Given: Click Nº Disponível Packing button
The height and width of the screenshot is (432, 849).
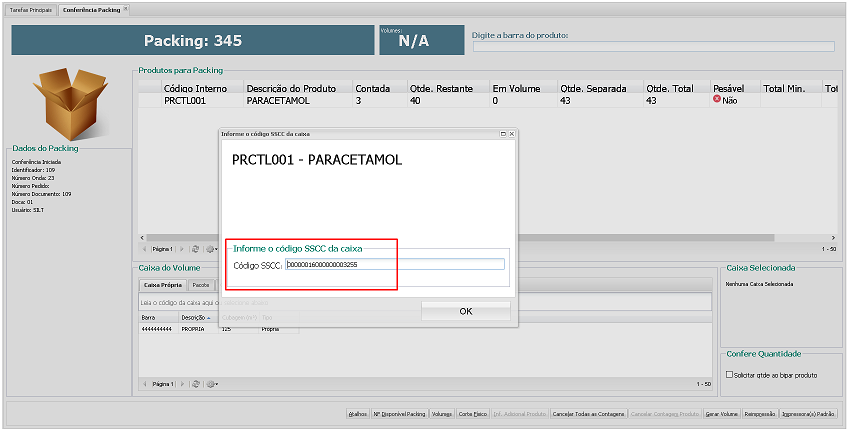Looking at the screenshot, I should pos(400,414).
